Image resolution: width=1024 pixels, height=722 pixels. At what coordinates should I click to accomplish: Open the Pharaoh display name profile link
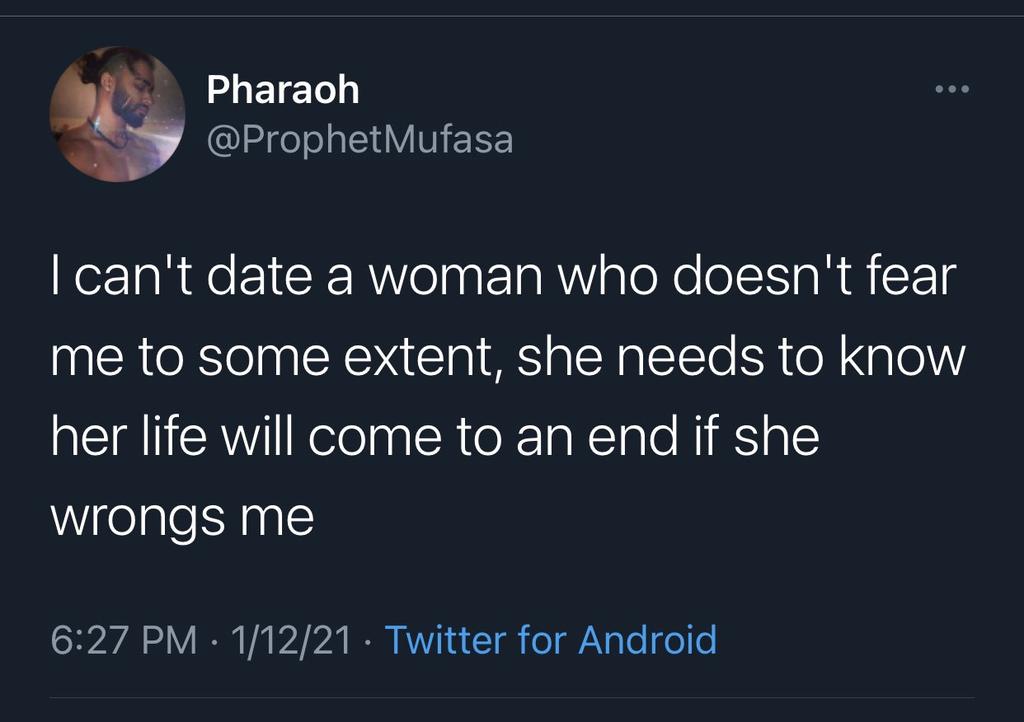283,91
